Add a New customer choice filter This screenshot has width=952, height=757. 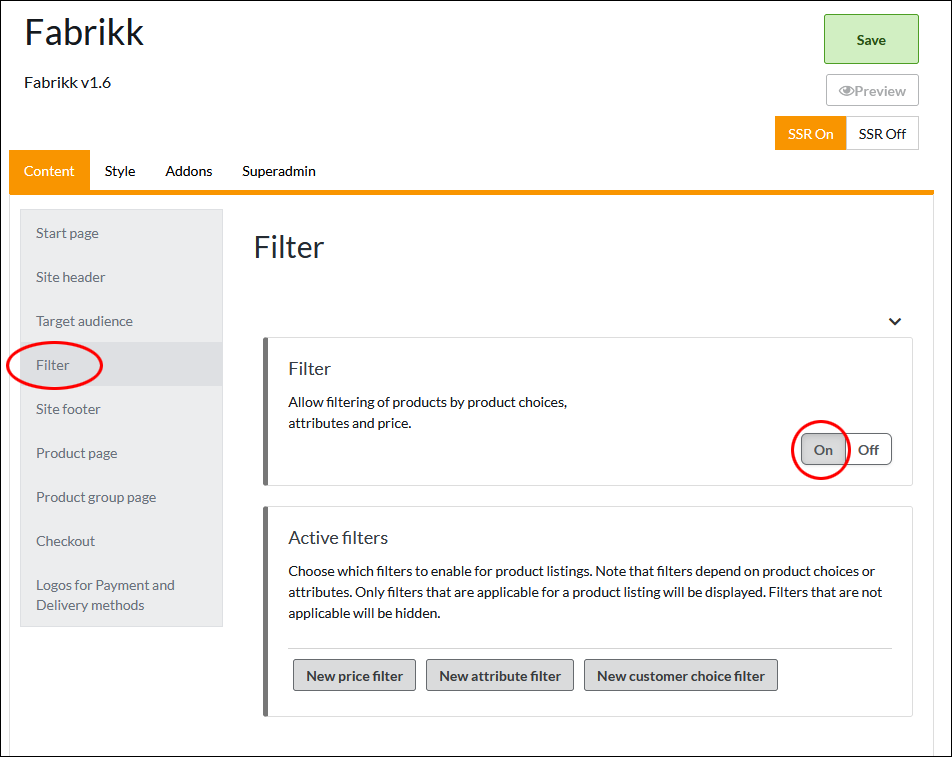click(x=681, y=676)
